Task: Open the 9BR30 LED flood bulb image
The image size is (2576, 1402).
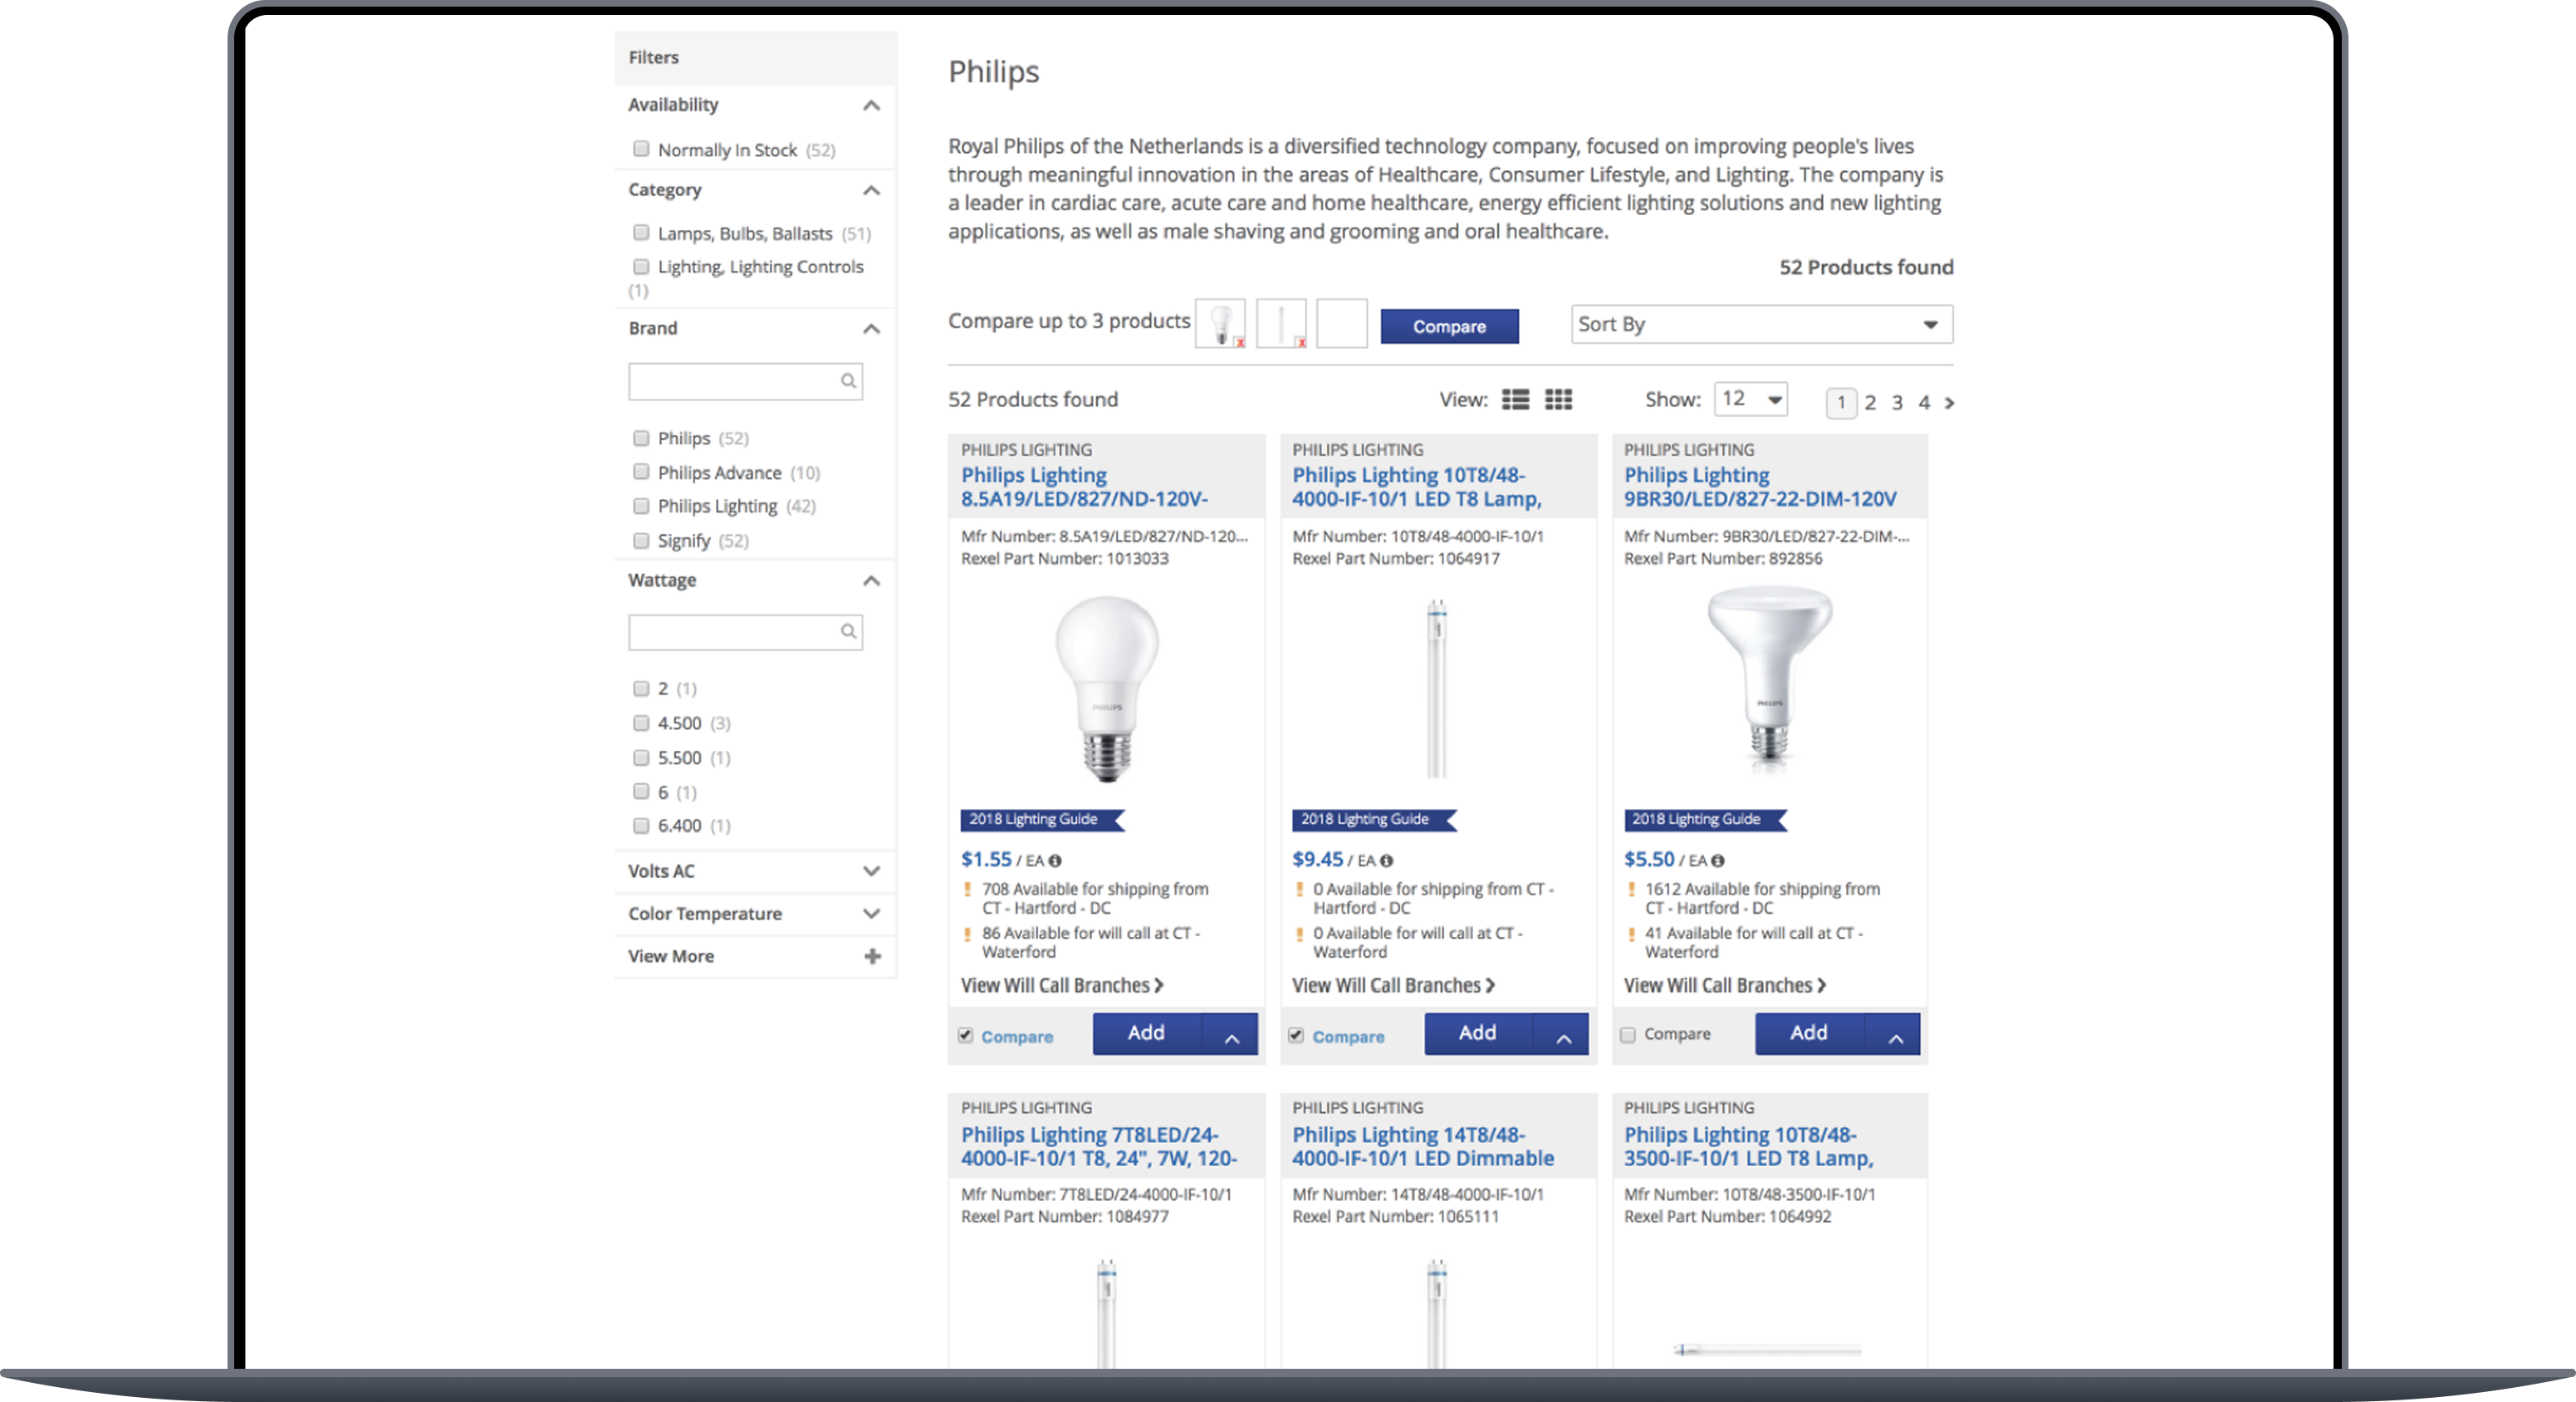Action: (x=1769, y=680)
